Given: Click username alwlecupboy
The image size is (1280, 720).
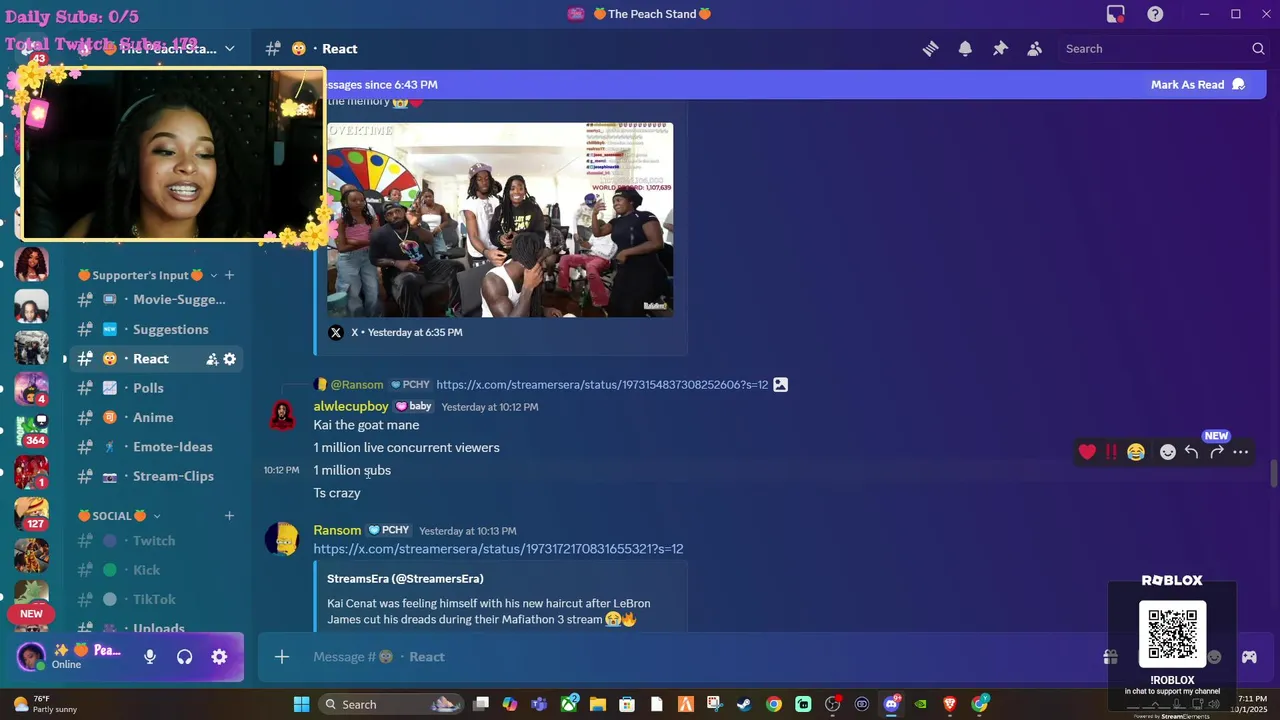Looking at the screenshot, I should (351, 406).
